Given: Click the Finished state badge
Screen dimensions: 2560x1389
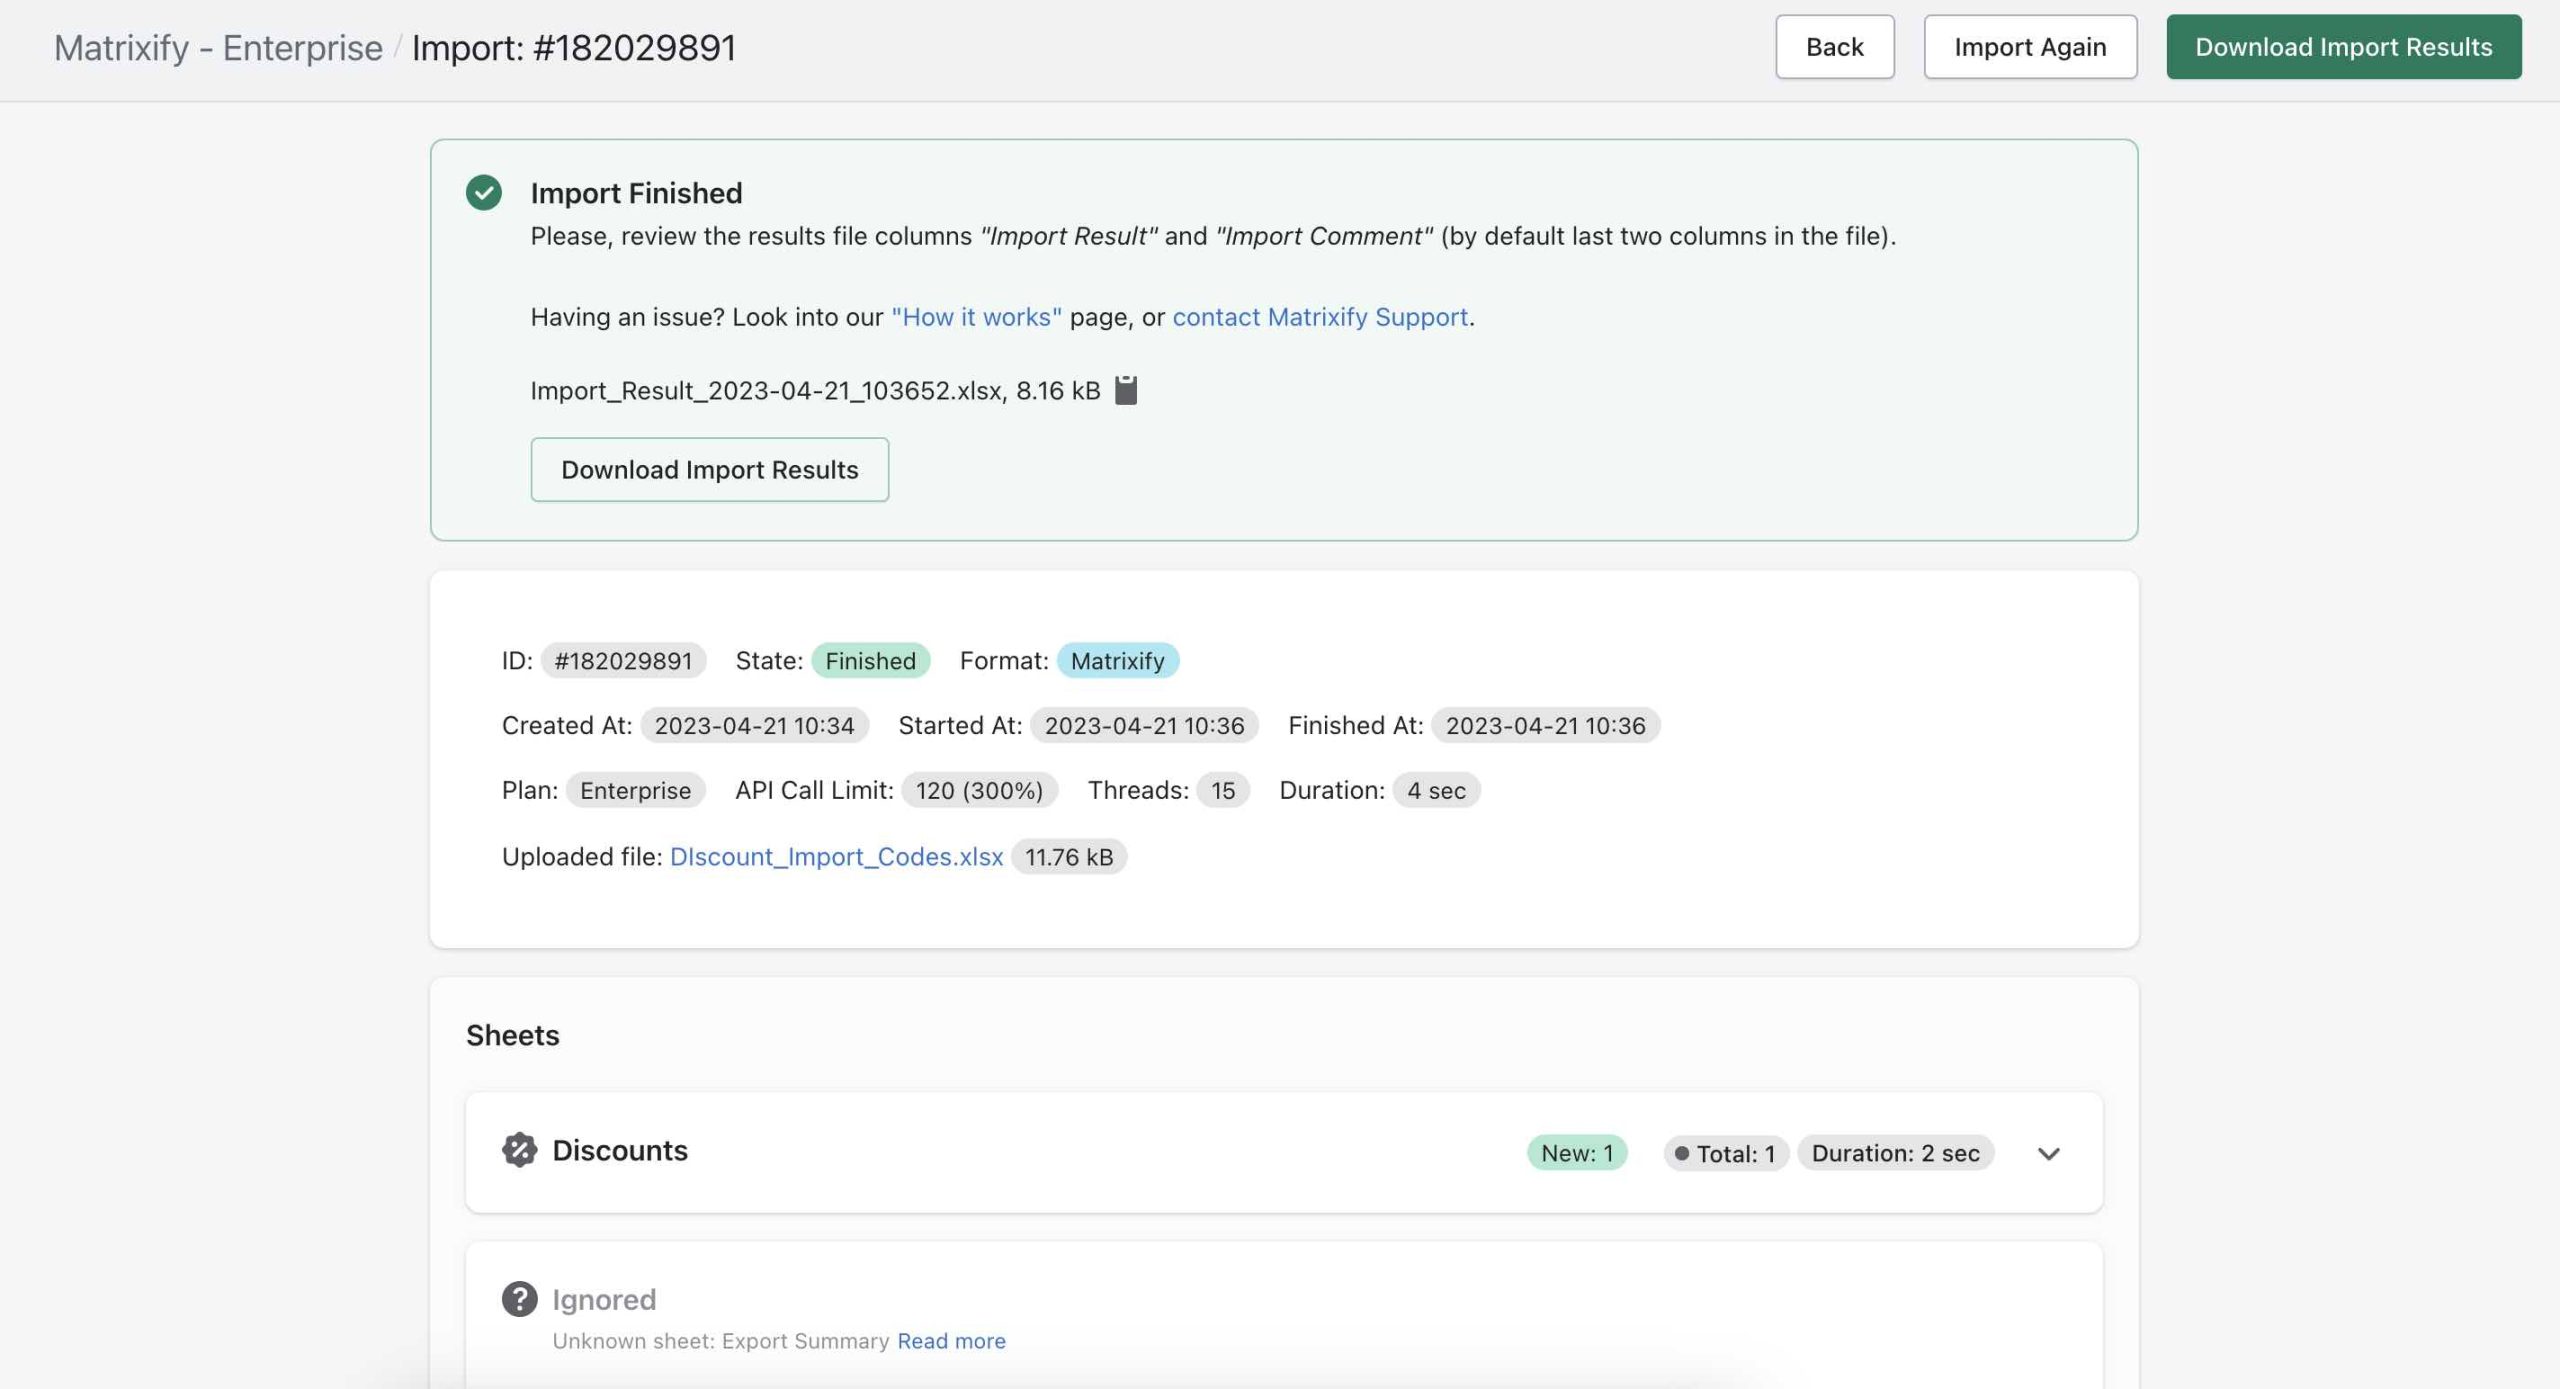Looking at the screenshot, I should coord(870,661).
